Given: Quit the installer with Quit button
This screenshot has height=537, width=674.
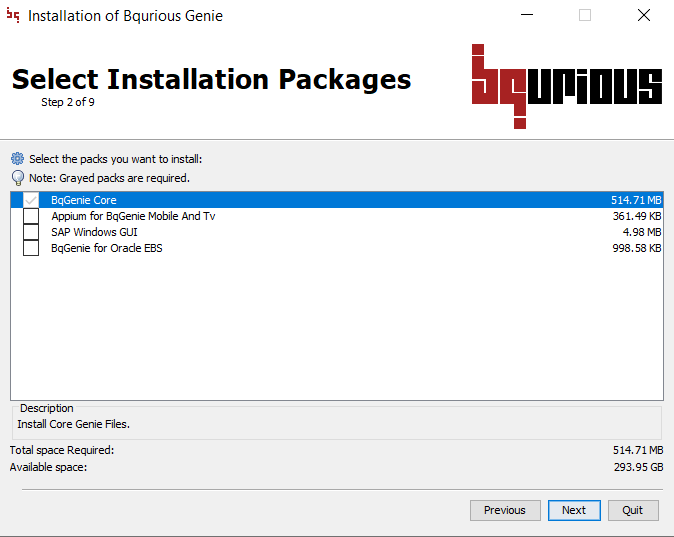Looking at the screenshot, I should coord(633,510).
